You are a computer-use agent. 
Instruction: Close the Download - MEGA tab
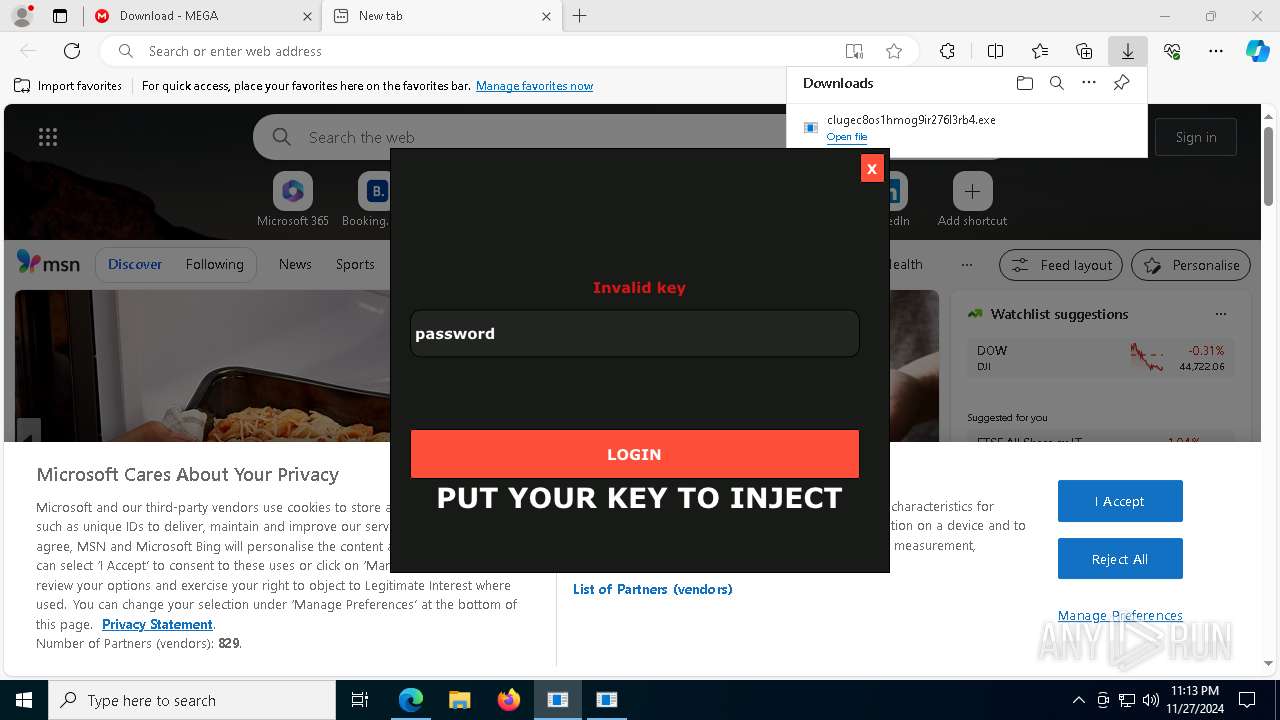tap(306, 16)
